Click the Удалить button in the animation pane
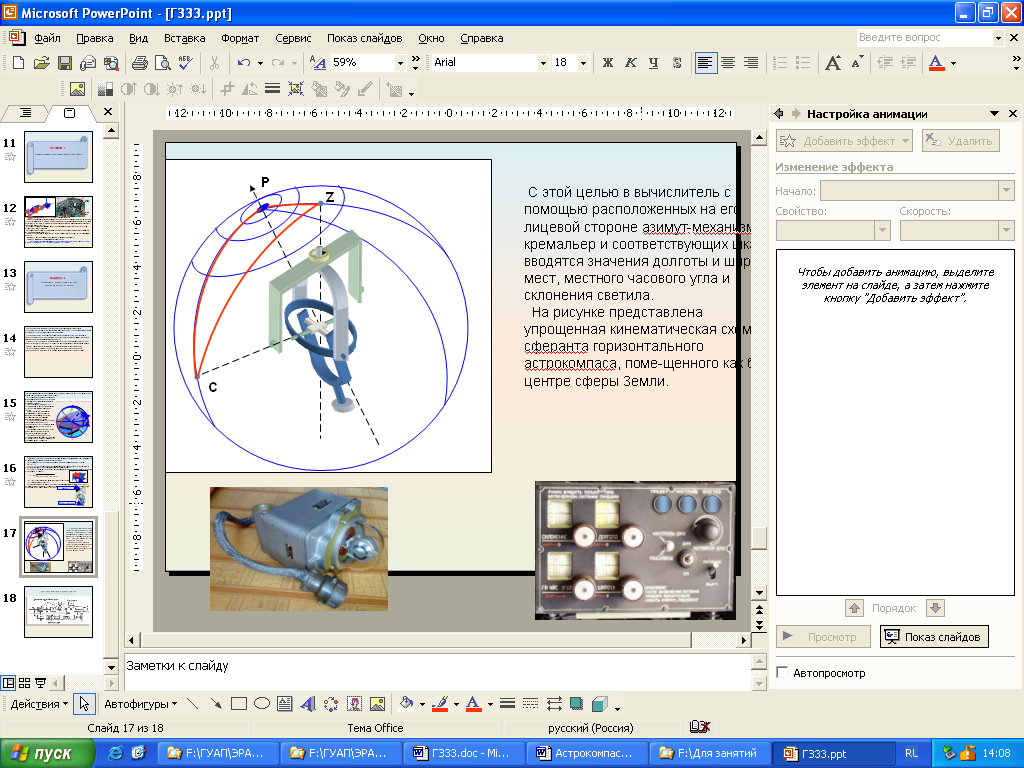Viewport: 1024px width, 768px height. tap(961, 140)
